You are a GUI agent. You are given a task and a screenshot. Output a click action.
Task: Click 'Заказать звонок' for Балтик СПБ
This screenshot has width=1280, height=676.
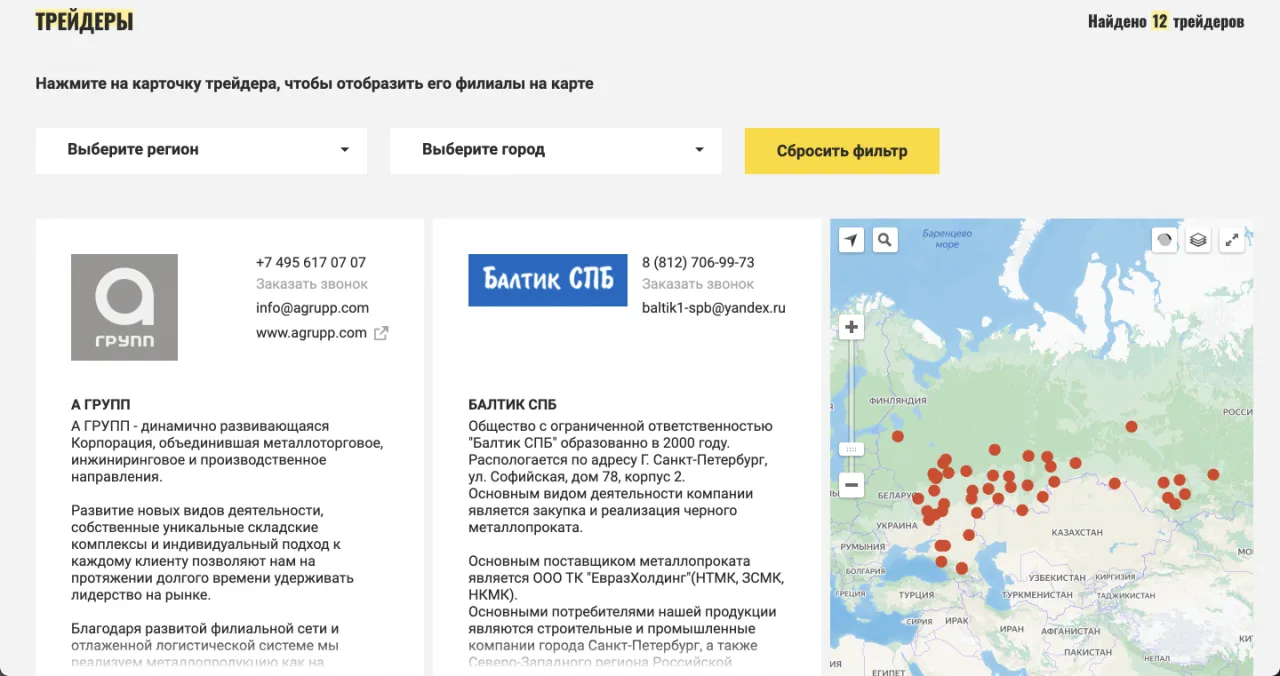tap(697, 284)
